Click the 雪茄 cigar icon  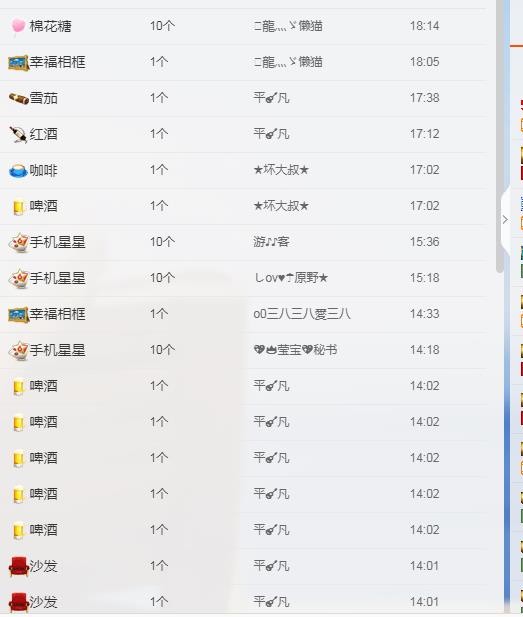click(x=18, y=98)
